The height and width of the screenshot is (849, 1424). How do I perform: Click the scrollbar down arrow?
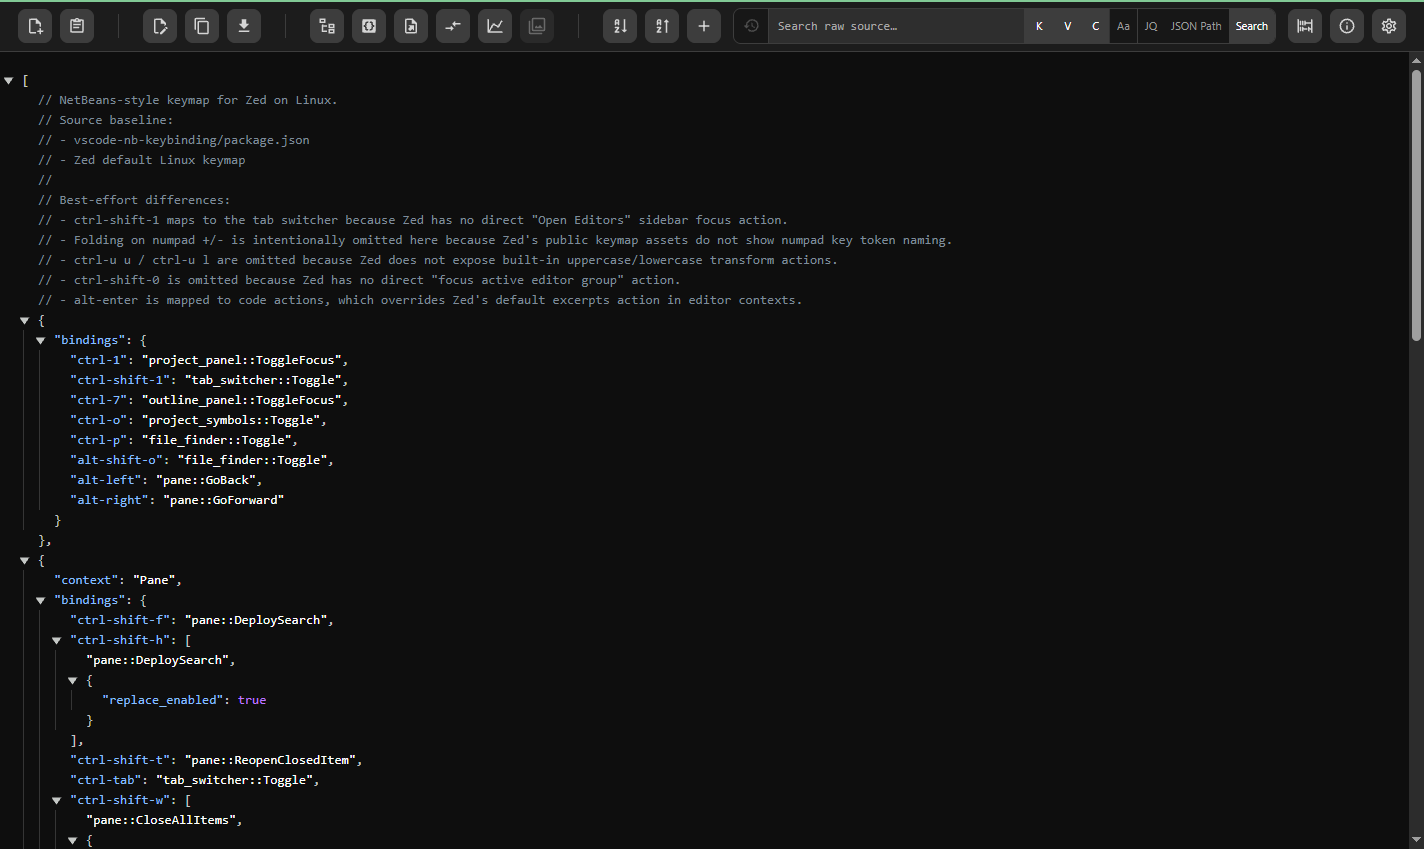click(1416, 840)
